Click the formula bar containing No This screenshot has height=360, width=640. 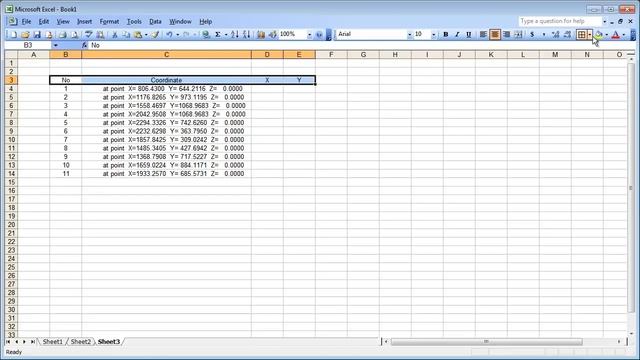pos(359,45)
